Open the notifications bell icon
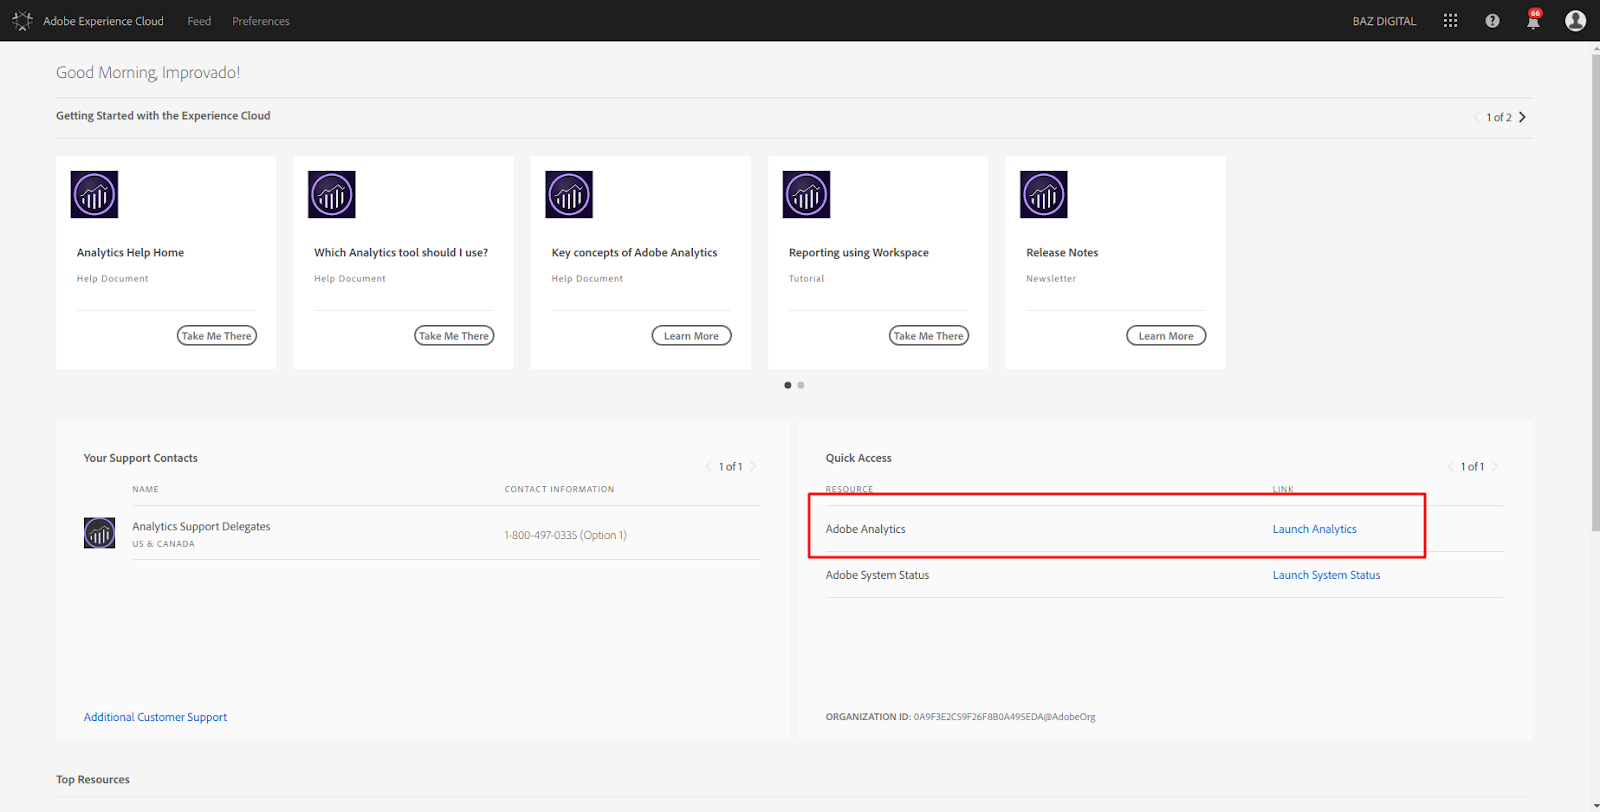This screenshot has width=1600, height=812. (1533, 21)
